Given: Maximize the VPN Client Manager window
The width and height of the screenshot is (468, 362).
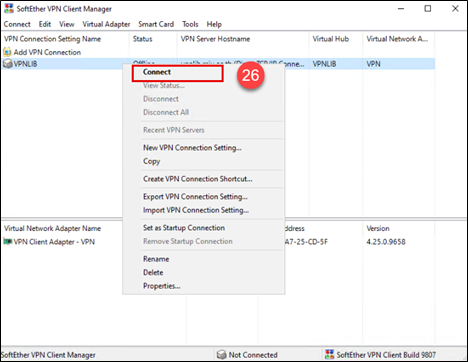Looking at the screenshot, I should 428,9.
